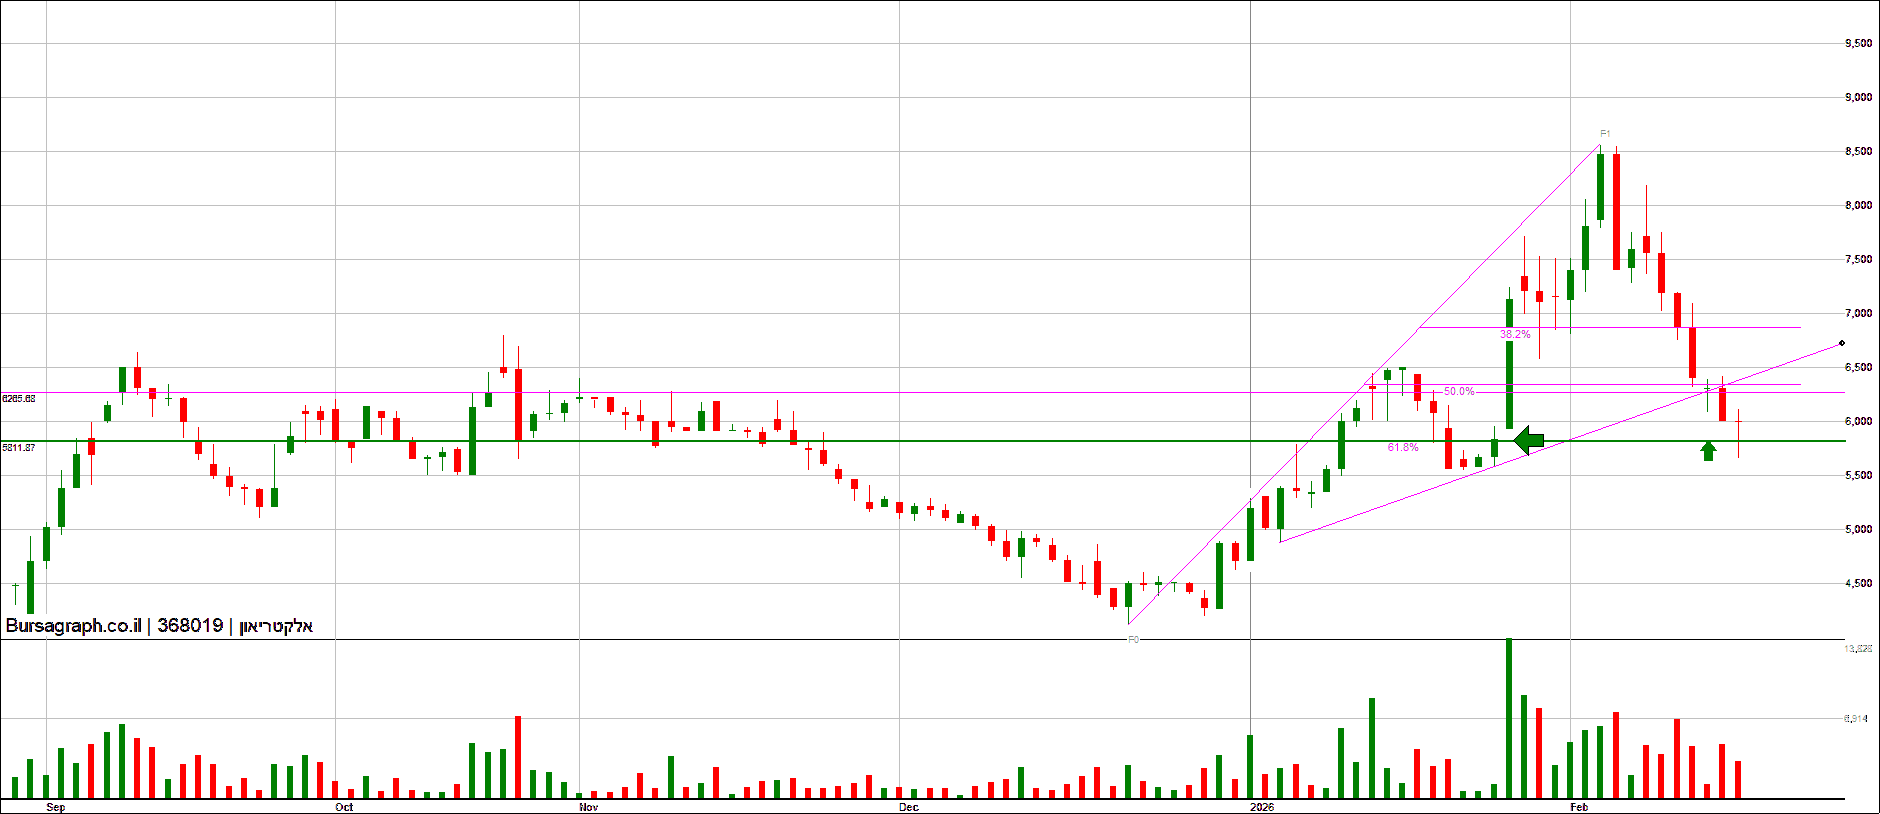This screenshot has height=814, width=1880.
Task: Click the 9,500 price axis label
Action: (1859, 44)
